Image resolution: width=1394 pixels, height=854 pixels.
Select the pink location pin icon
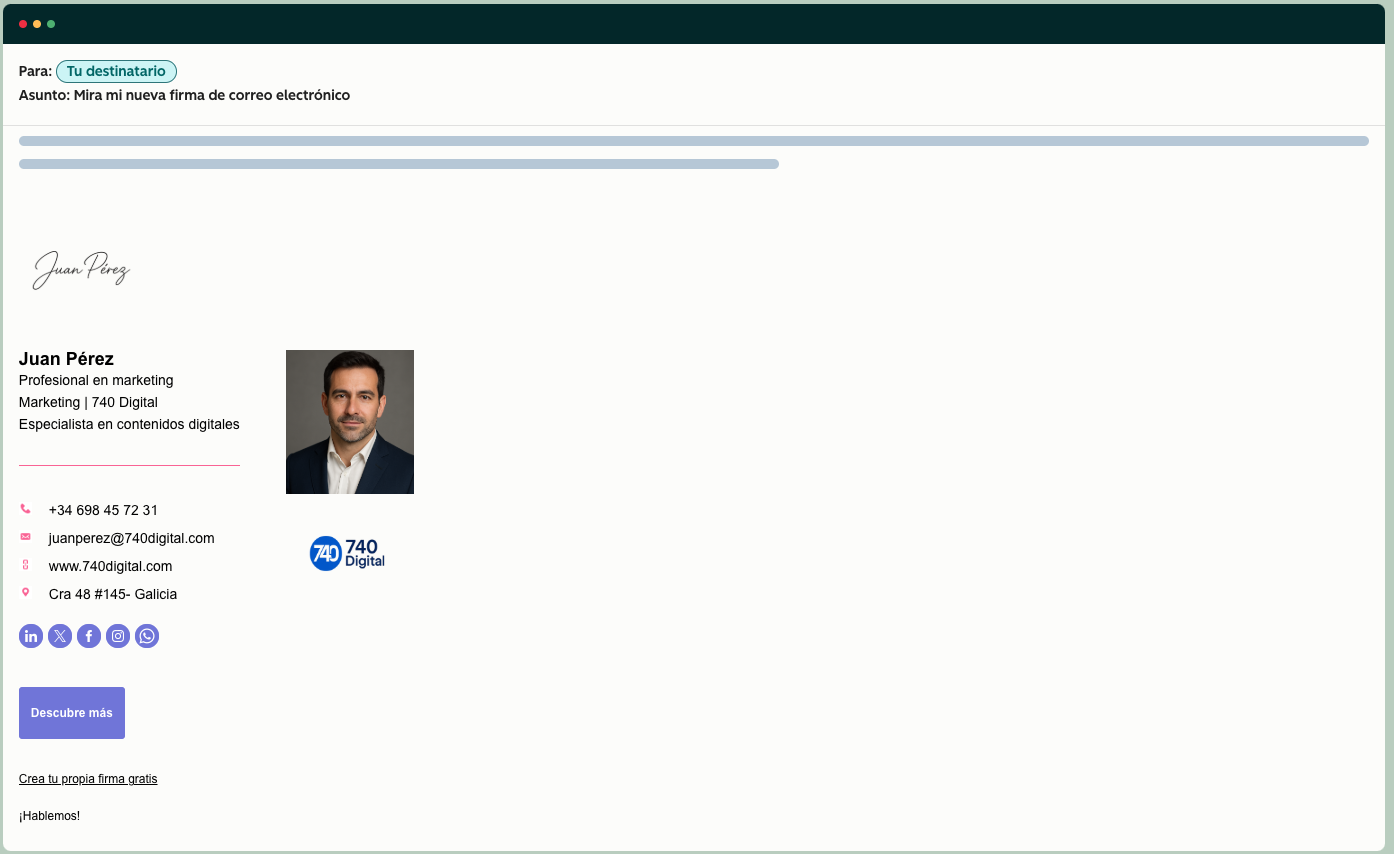coord(25,593)
